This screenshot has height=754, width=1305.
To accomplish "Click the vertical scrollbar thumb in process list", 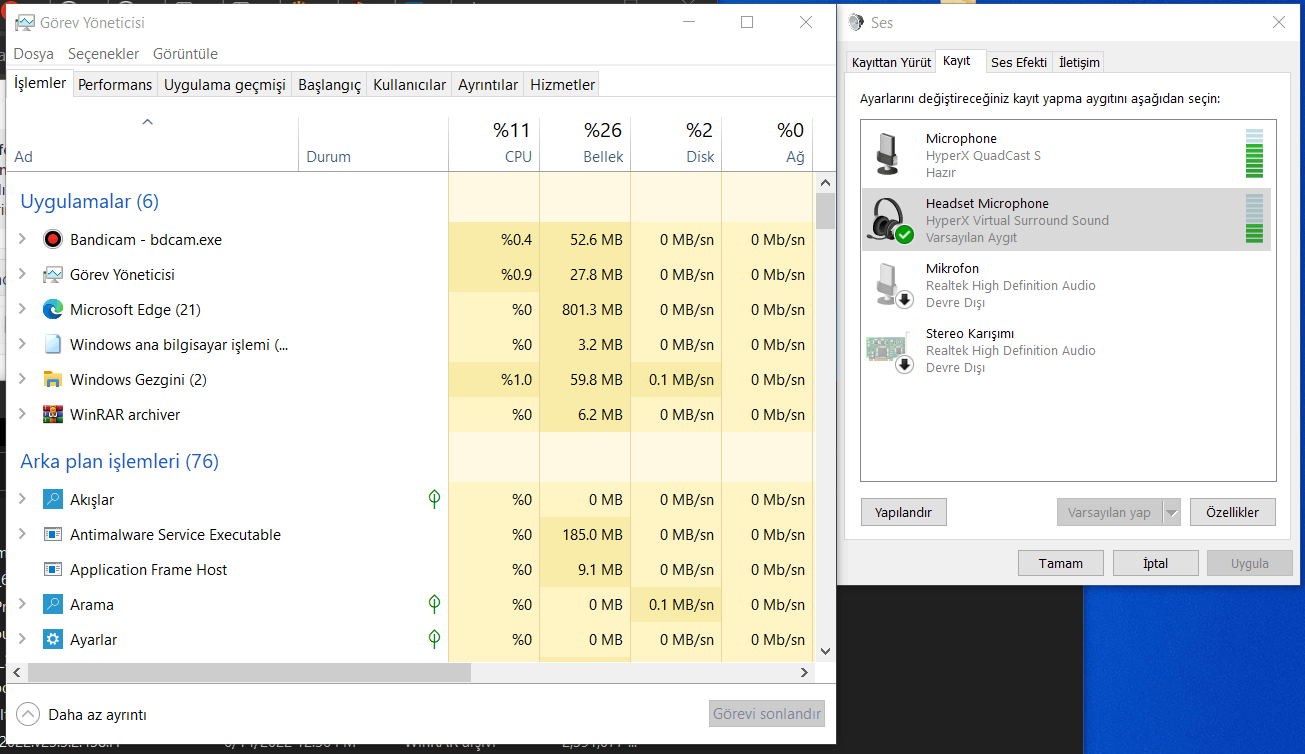I will click(825, 211).
